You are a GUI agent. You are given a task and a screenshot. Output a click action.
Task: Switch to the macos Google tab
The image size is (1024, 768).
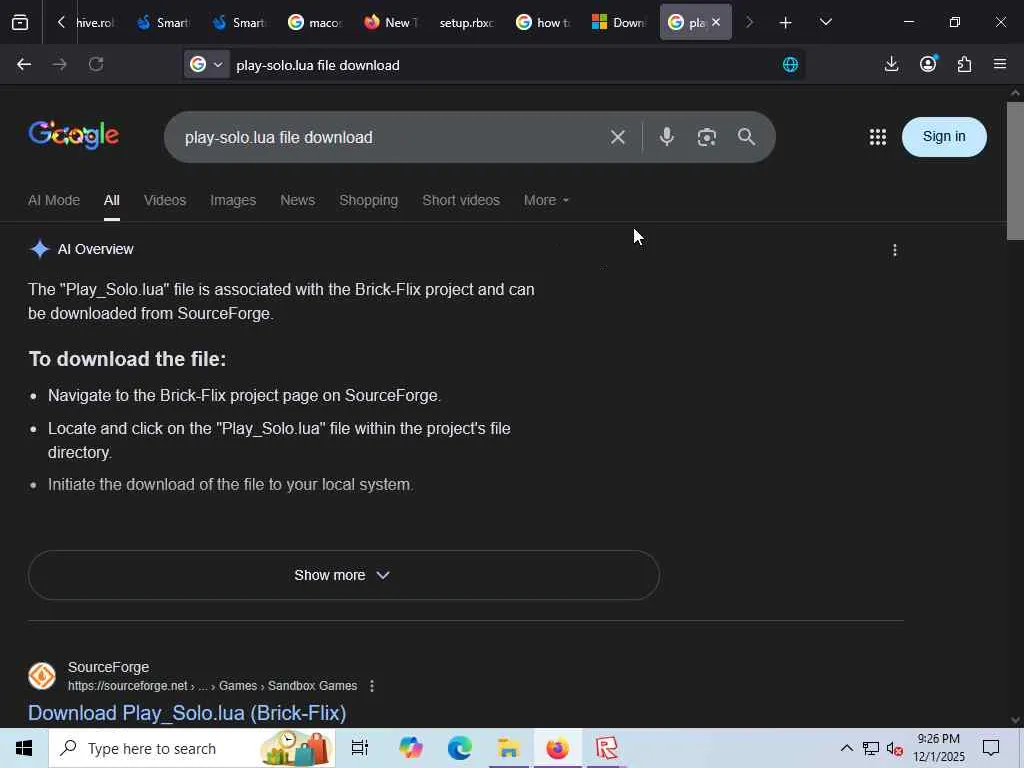(316, 23)
